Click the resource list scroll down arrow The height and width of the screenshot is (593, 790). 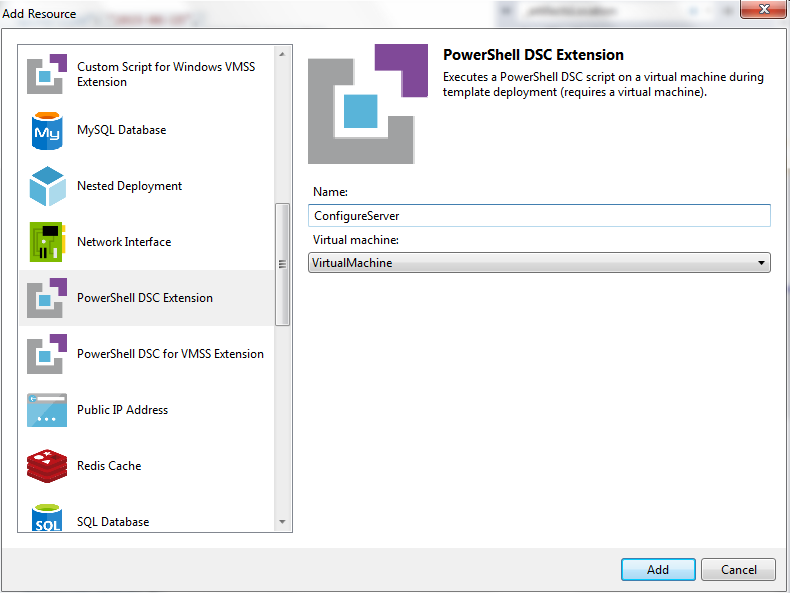282,522
